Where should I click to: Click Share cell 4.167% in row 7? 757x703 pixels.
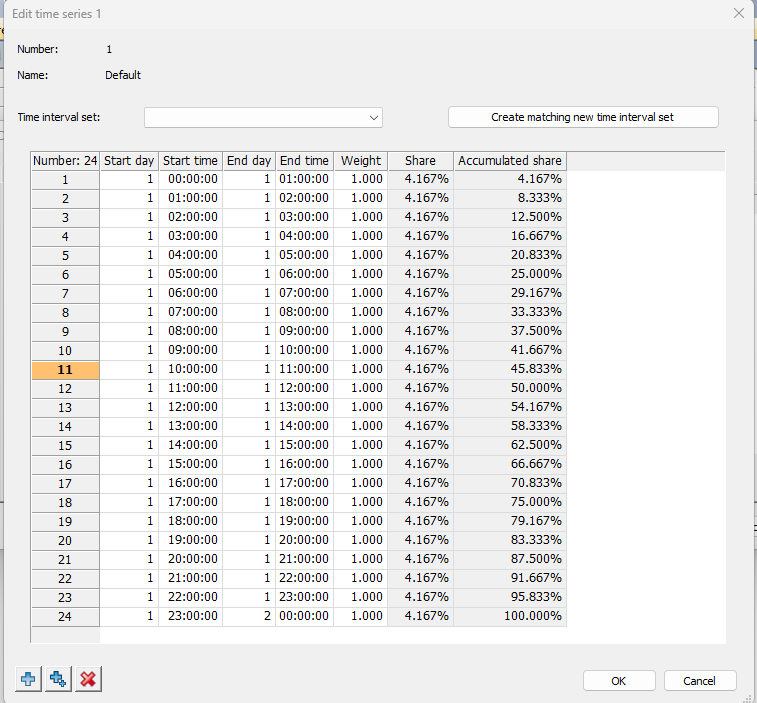pyautogui.click(x=421, y=293)
